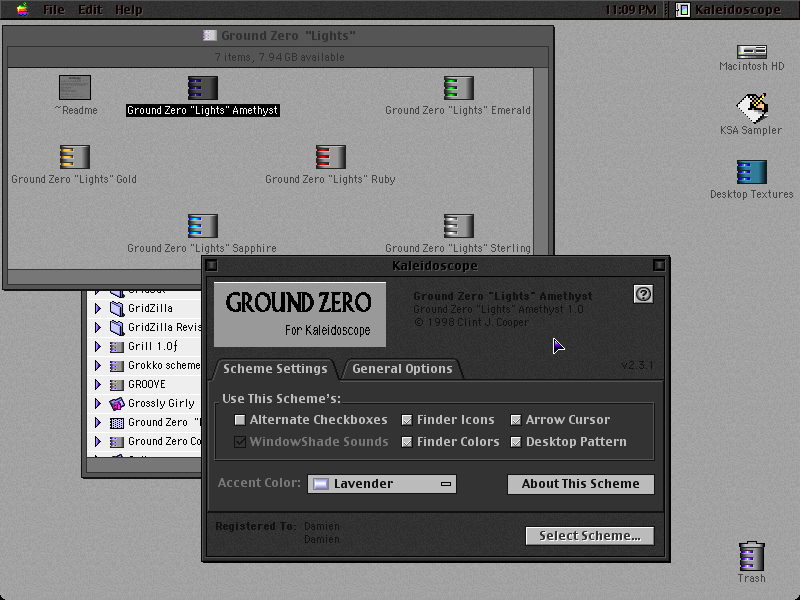This screenshot has width=800, height=600.
Task: Click the question mark help icon in Kaleidoscope
Action: [643, 294]
